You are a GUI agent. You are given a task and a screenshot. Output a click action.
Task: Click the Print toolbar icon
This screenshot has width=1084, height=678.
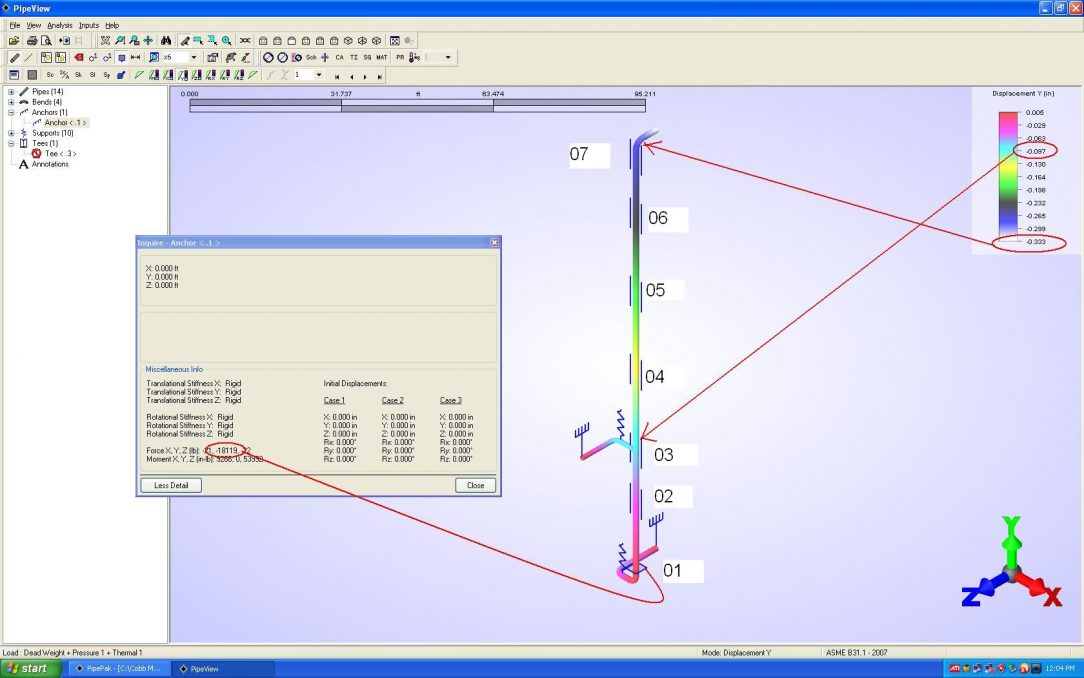32,41
